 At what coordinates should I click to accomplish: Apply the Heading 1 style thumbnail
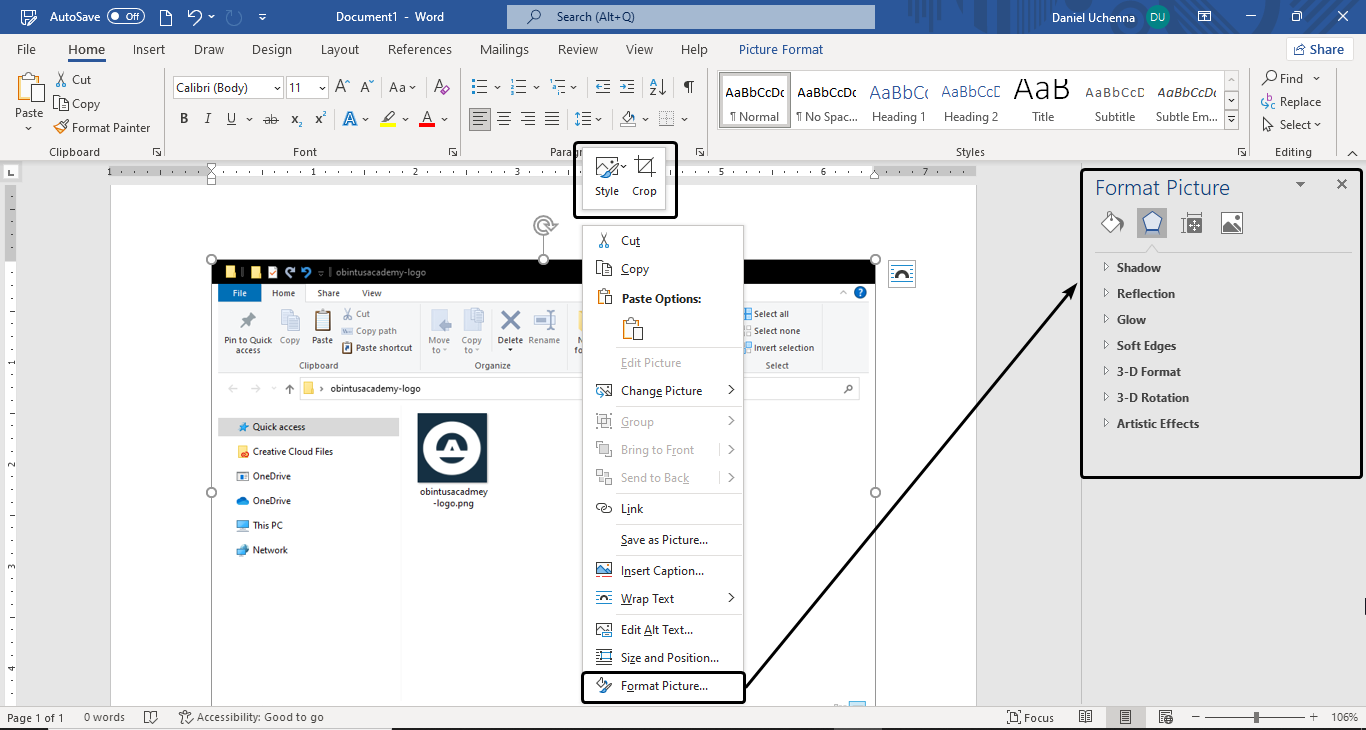click(x=897, y=100)
